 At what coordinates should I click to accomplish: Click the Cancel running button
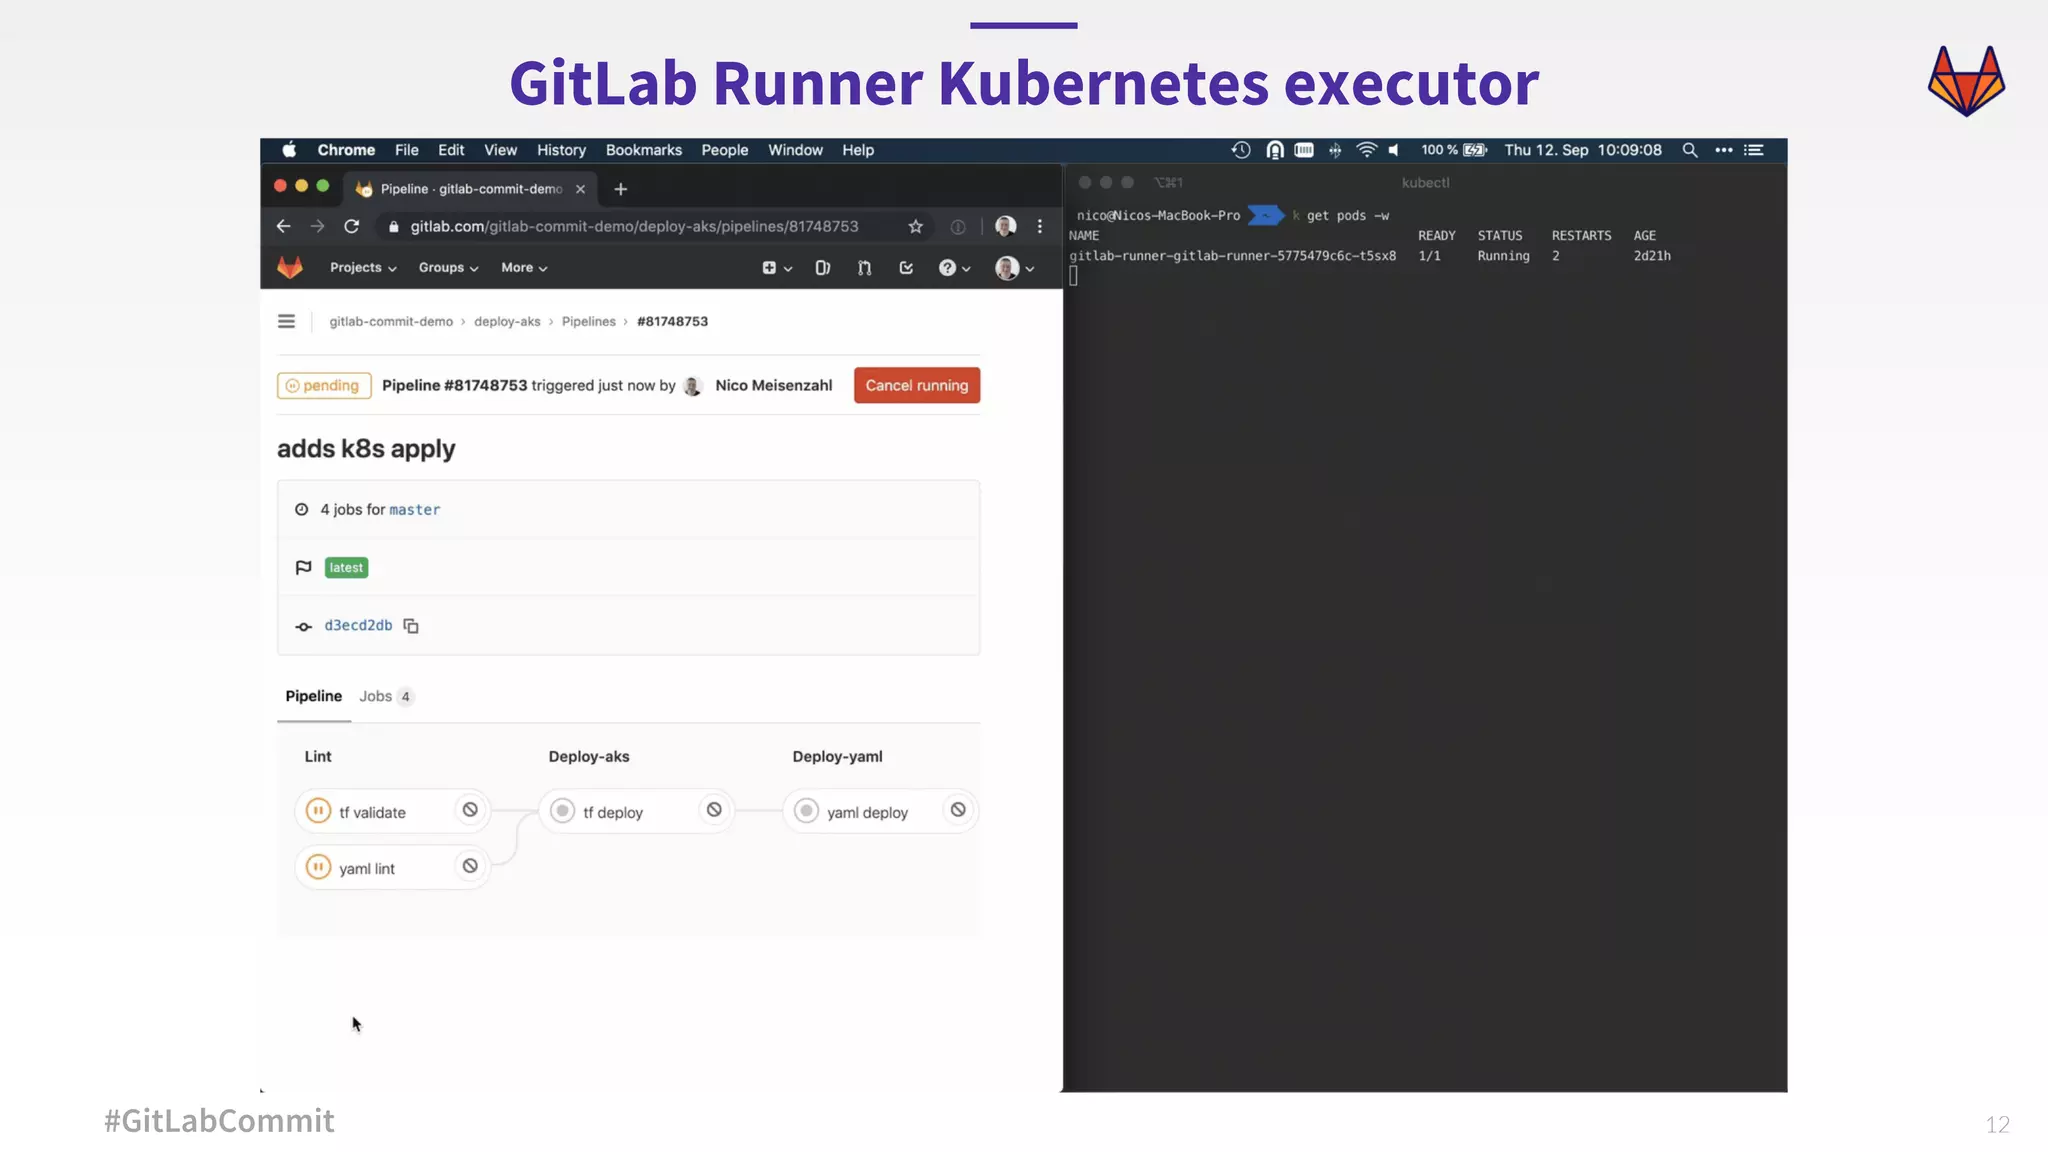[917, 386]
